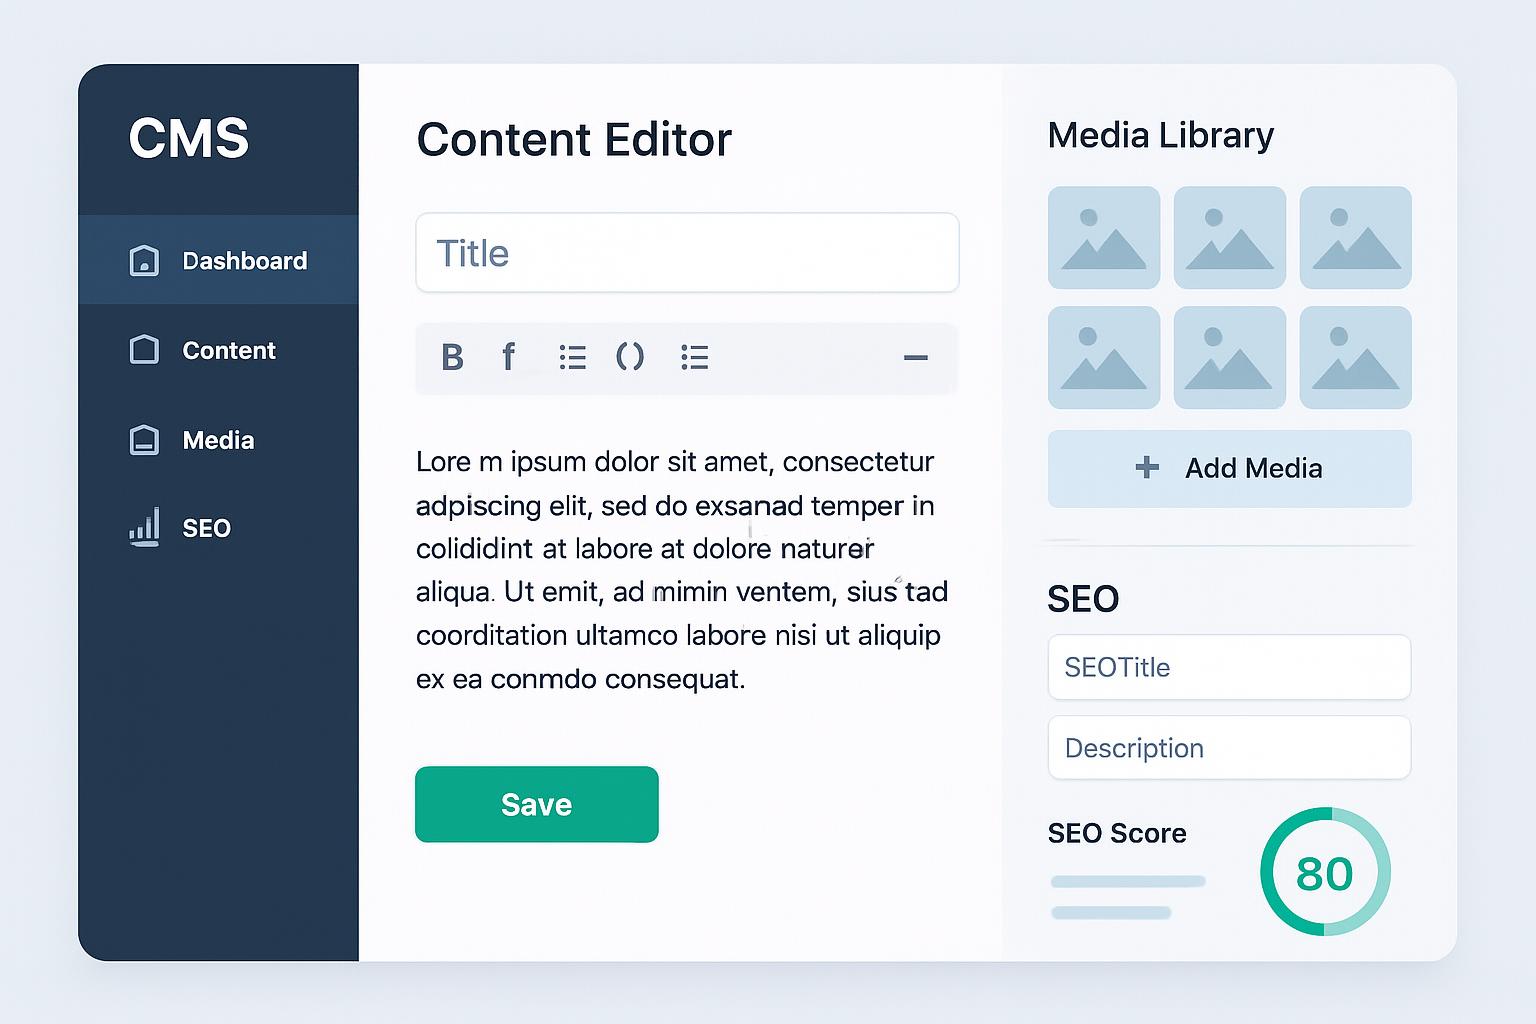This screenshot has width=1536, height=1024.
Task: Open the Dashboard menu item
Action: click(244, 261)
